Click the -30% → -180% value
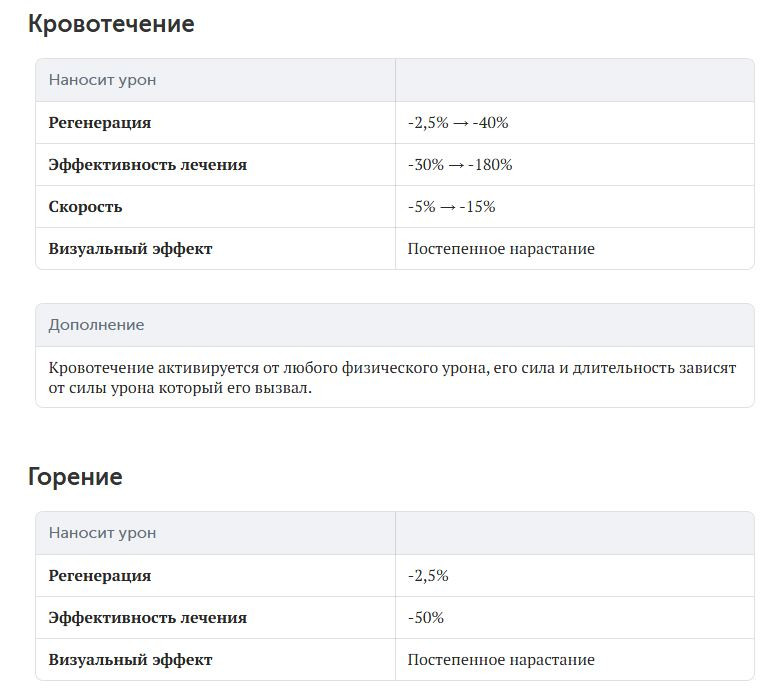This screenshot has height=693, width=768. [x=460, y=165]
